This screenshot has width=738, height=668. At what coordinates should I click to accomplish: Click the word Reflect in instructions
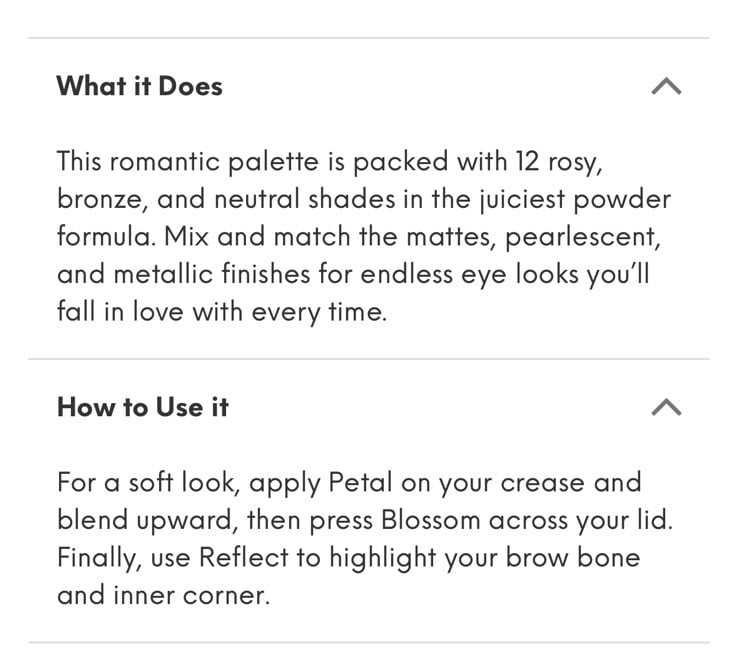243,557
